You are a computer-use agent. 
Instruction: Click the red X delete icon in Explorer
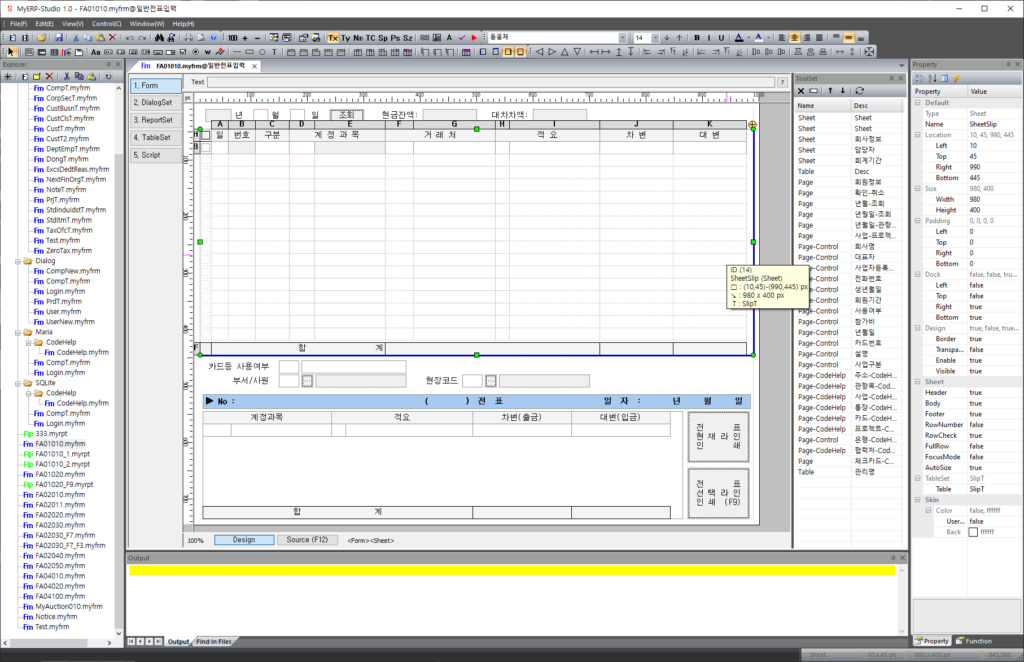pyautogui.click(x=49, y=76)
